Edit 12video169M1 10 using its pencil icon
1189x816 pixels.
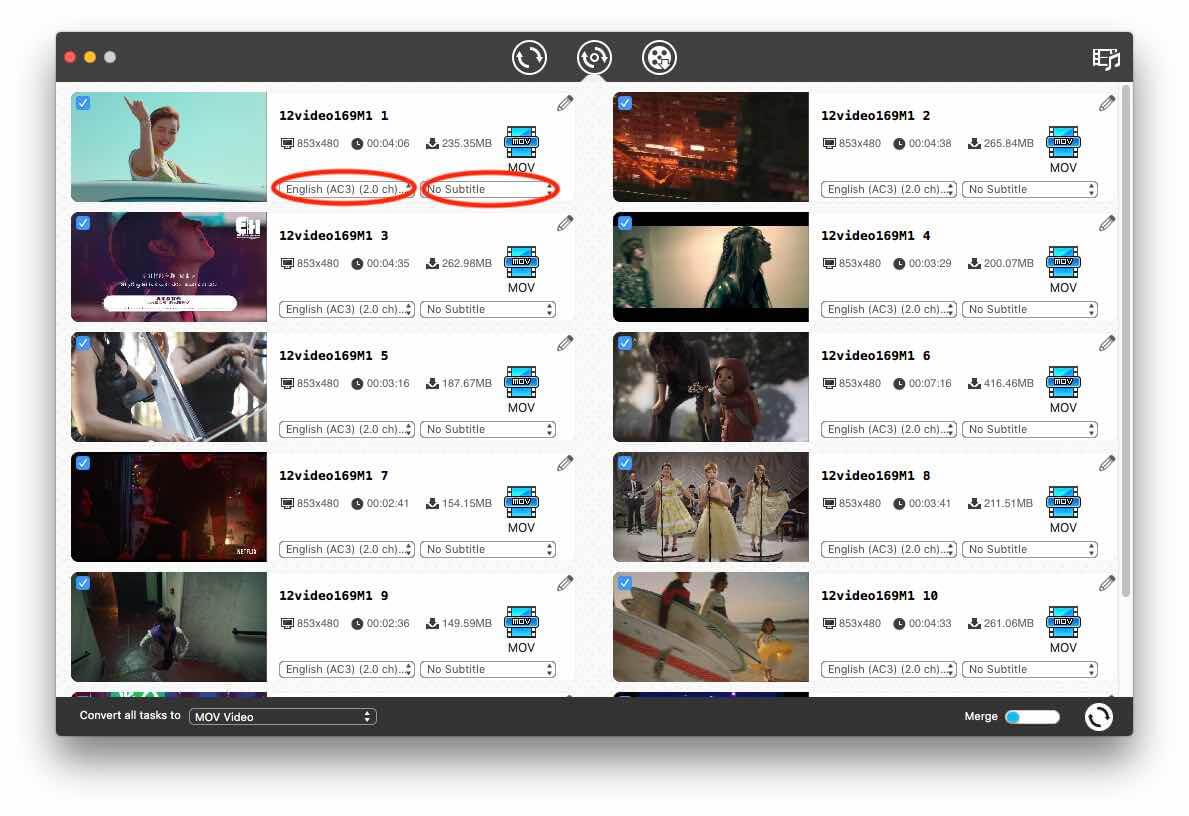point(1107,582)
